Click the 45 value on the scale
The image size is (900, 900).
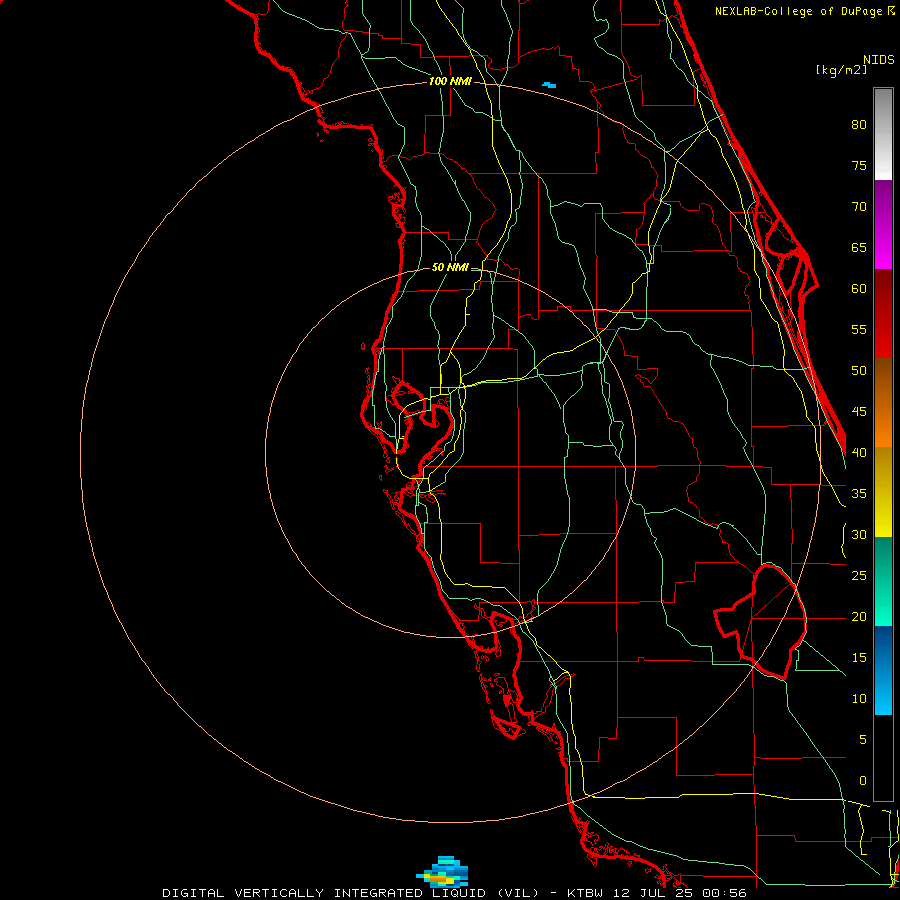coord(859,412)
